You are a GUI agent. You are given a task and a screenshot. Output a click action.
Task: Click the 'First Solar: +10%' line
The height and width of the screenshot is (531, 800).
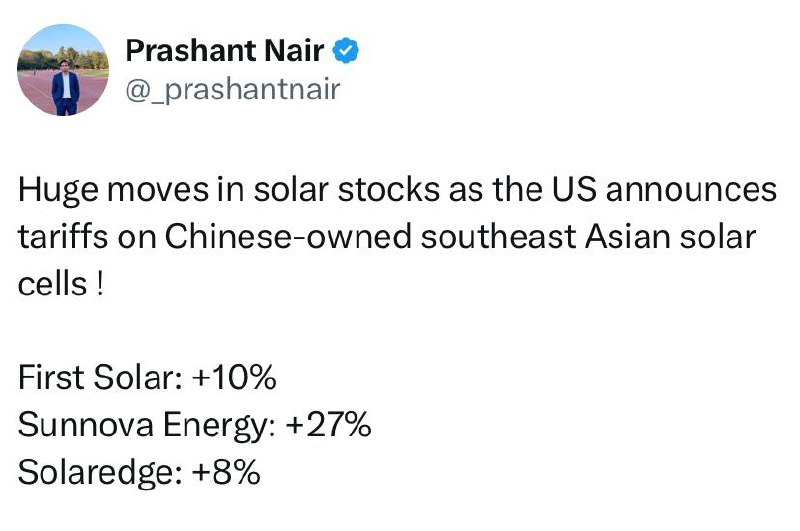pos(147,377)
